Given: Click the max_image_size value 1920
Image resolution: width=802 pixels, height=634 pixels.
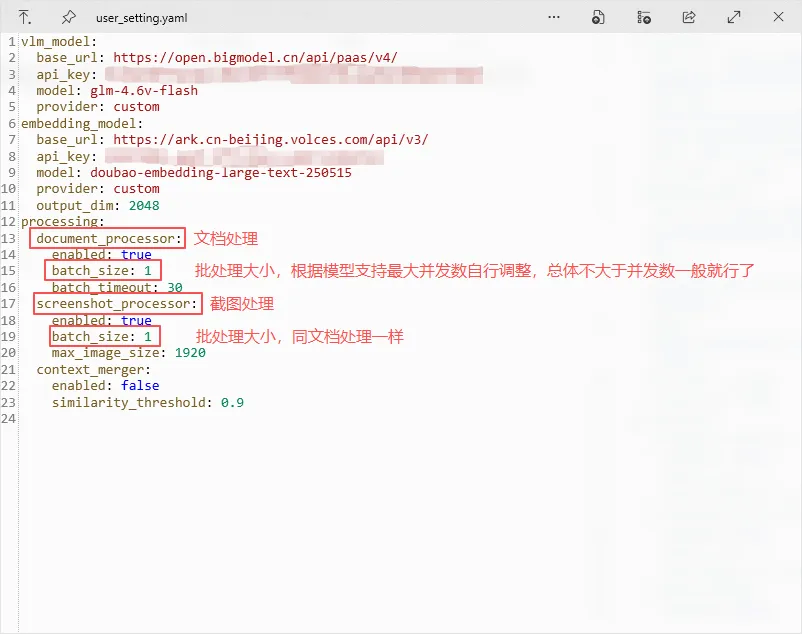Looking at the screenshot, I should (190, 352).
